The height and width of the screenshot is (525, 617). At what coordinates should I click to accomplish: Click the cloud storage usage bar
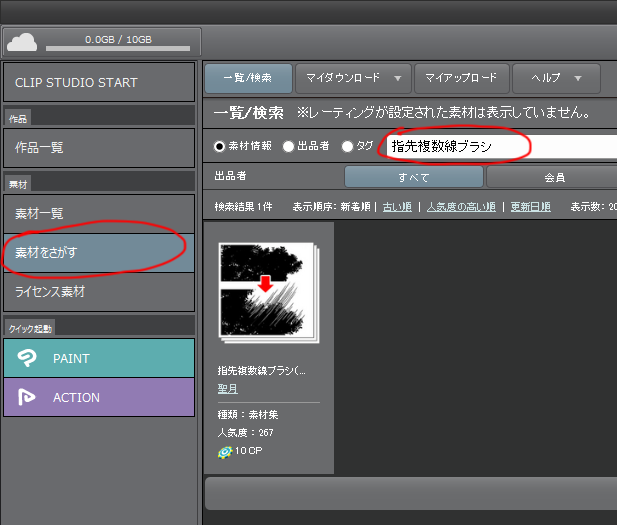(x=118, y=48)
